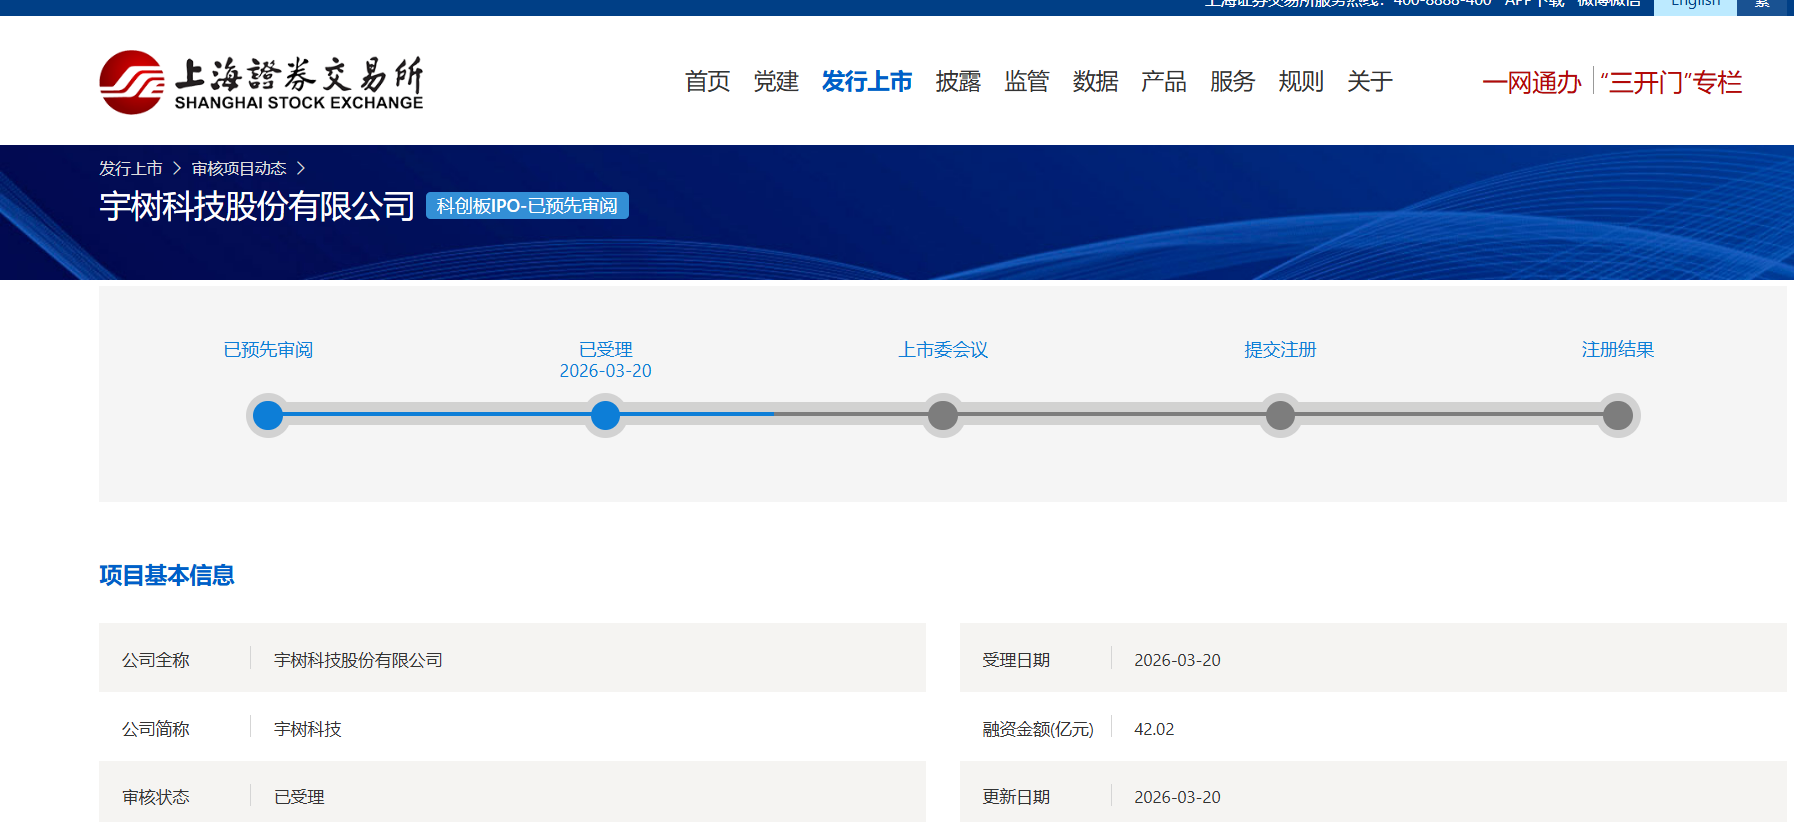Click the 上市委会议 timeline step dot

coord(943,415)
